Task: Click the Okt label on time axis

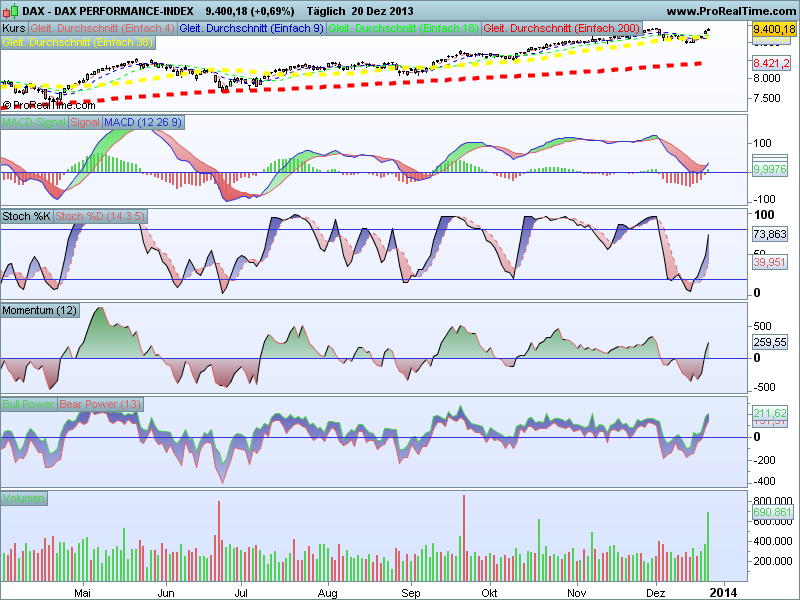Action: (x=489, y=593)
